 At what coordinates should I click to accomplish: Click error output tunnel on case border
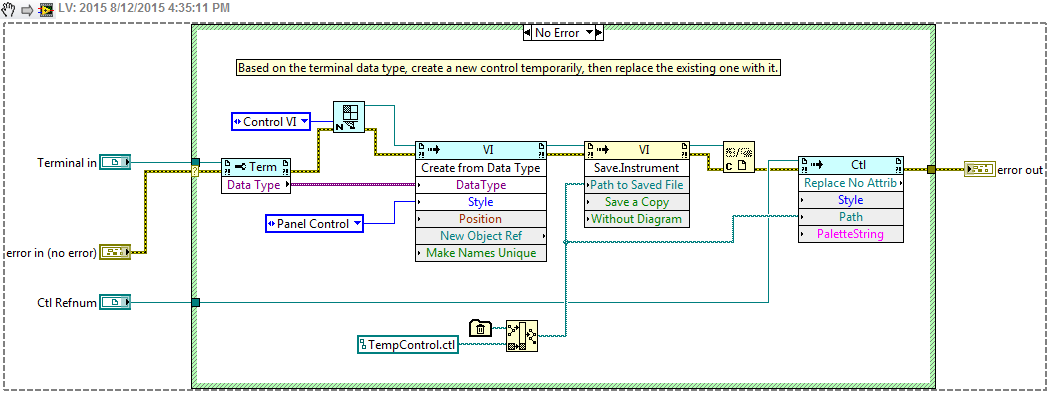(x=931, y=170)
